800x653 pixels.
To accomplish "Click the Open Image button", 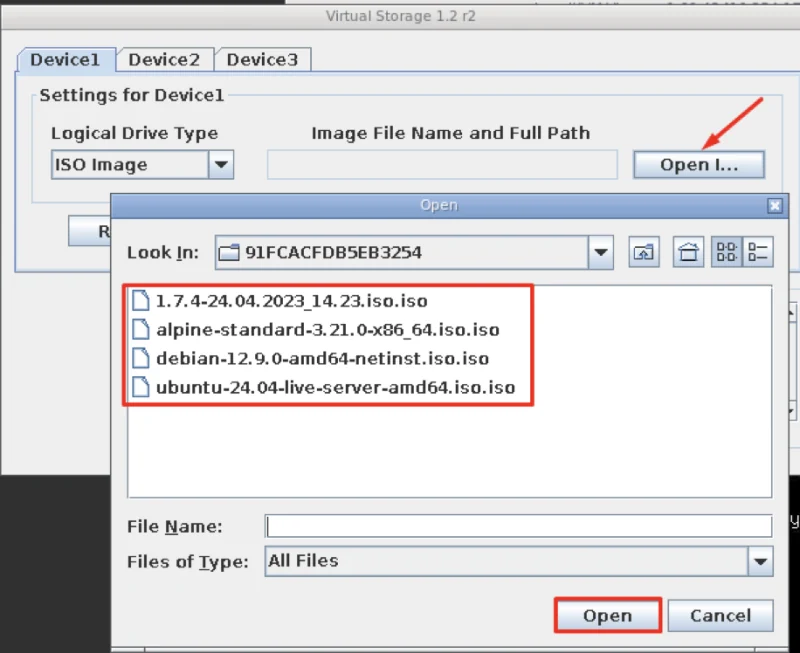I will click(x=698, y=165).
